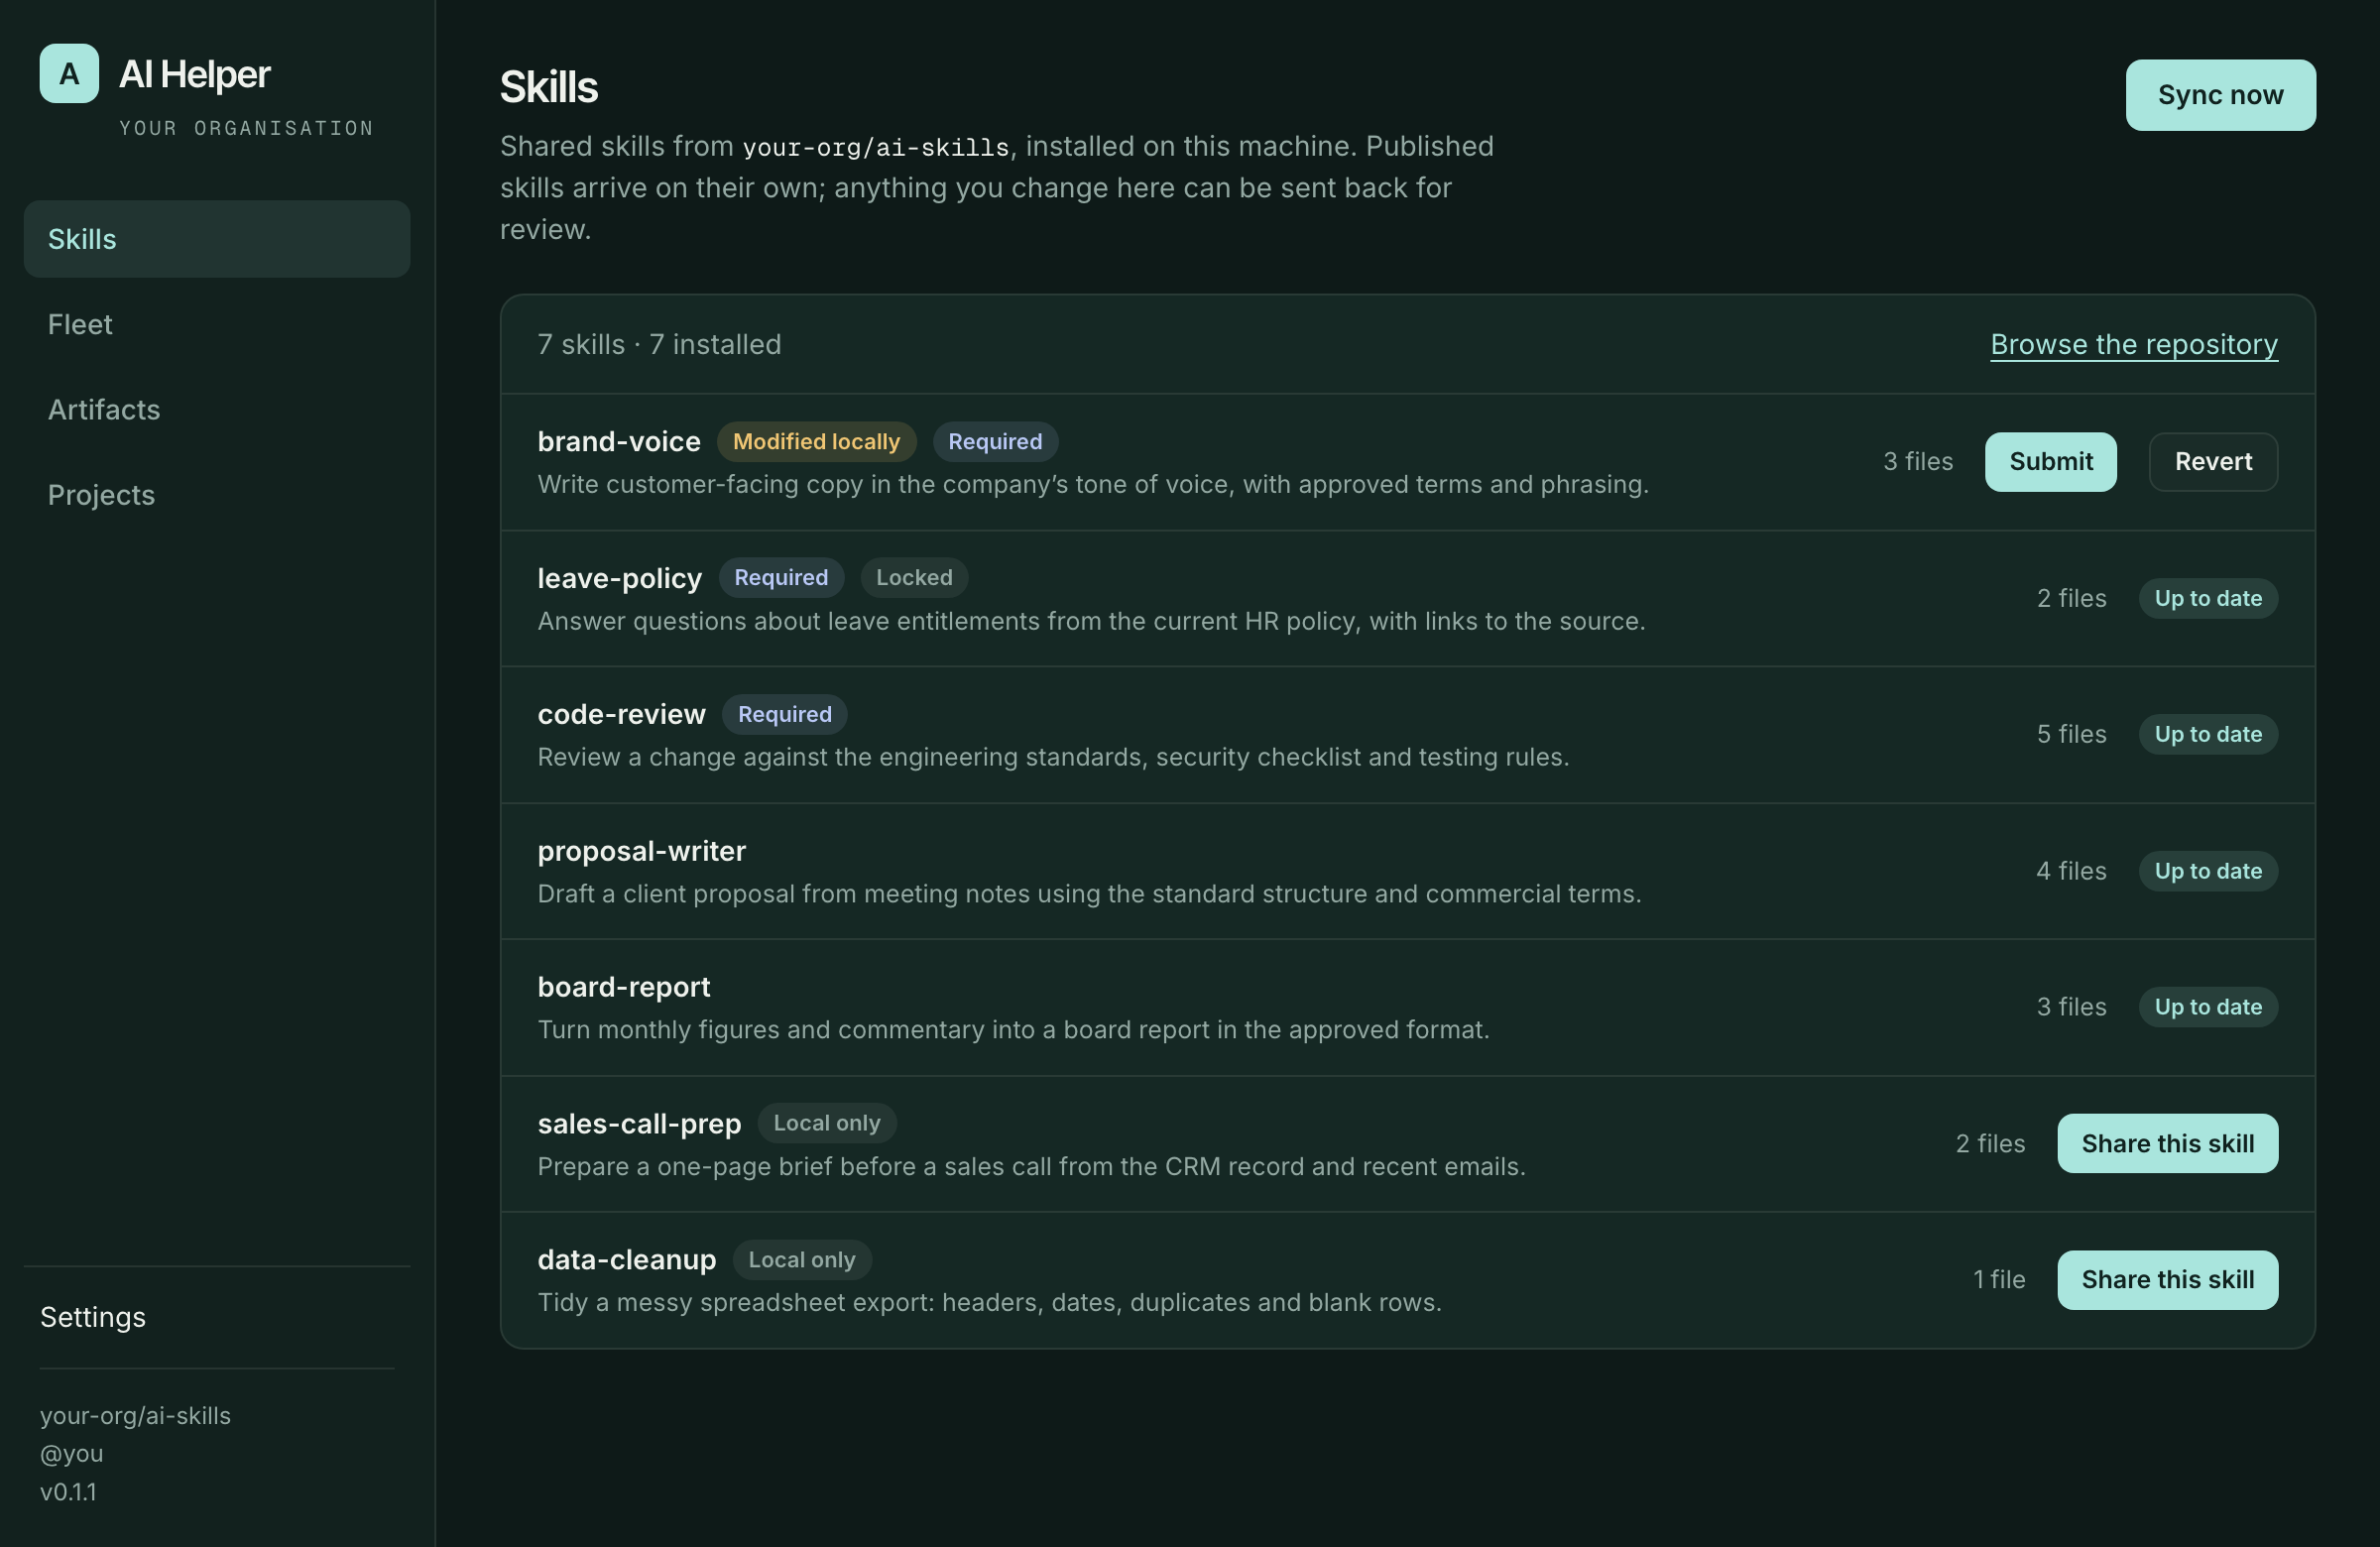Click the Locked badge on leave-policy
This screenshot has width=2380, height=1547.
914,578
